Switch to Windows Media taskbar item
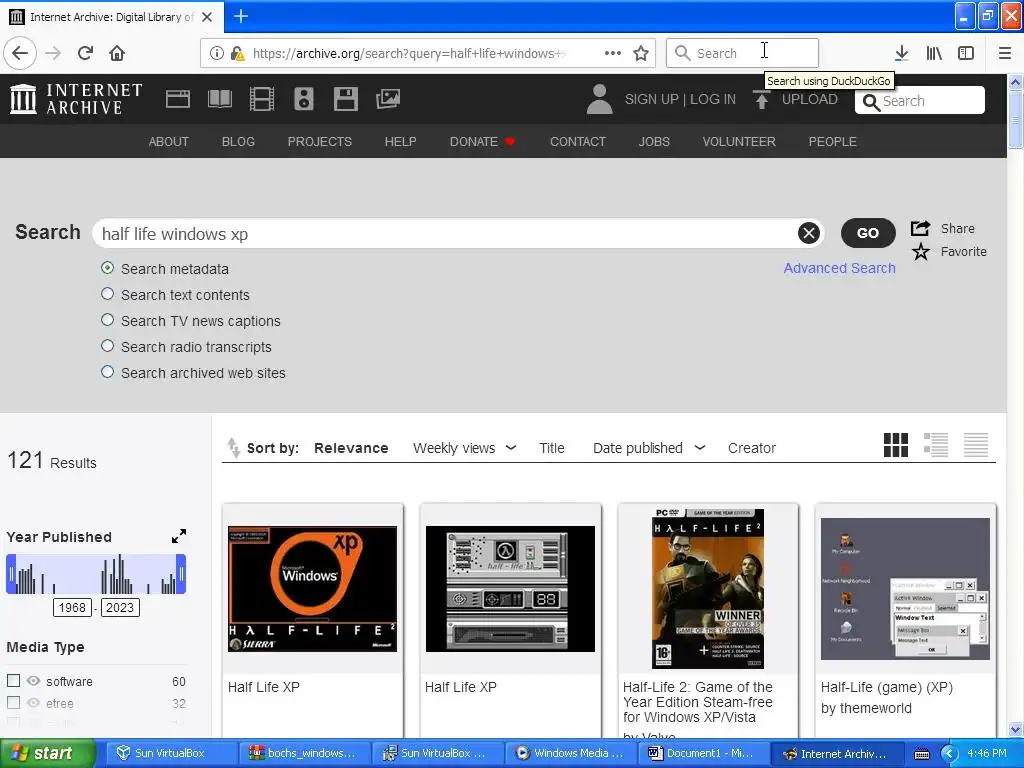This screenshot has height=768, width=1024. (569, 754)
